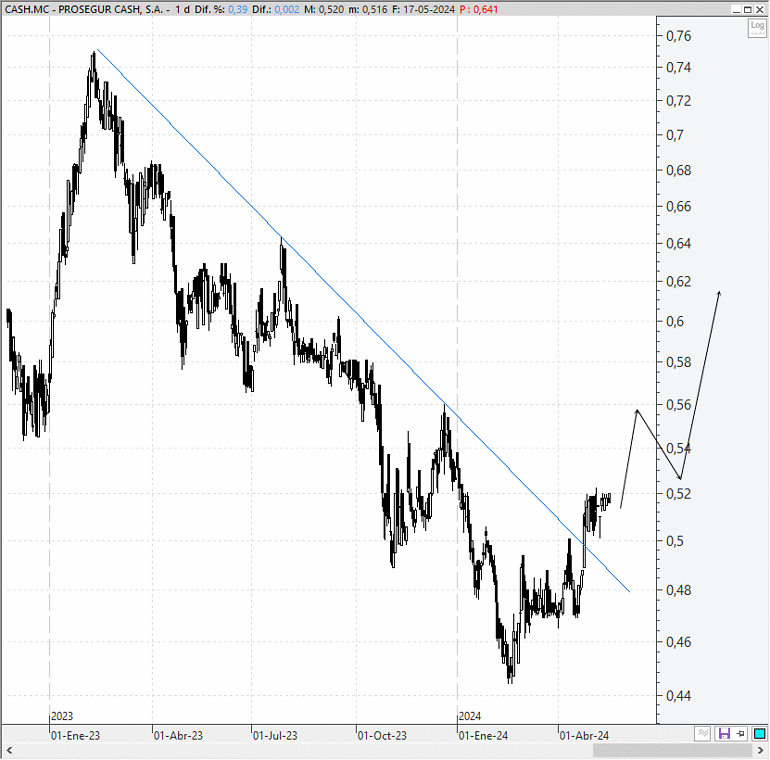Close the CASH.MC chart window
The width and height of the screenshot is (770, 760).
point(759,9)
